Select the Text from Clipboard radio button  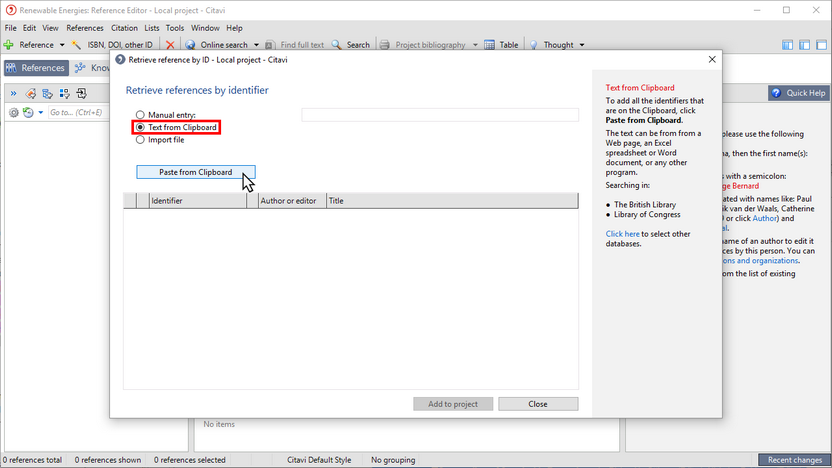tap(140, 127)
